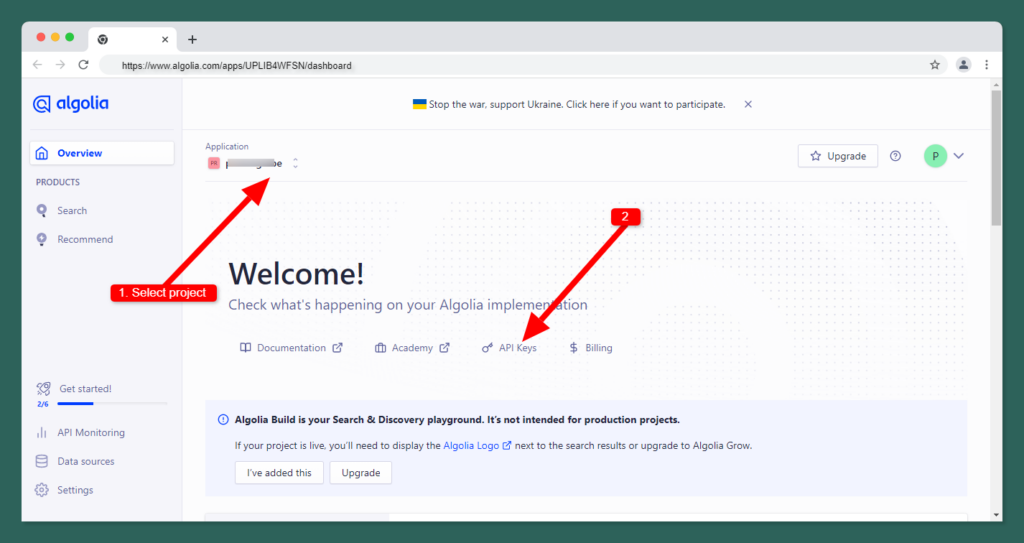Screen dimensions: 1024x543
Task: Open the help question mark icon
Action: tap(895, 156)
